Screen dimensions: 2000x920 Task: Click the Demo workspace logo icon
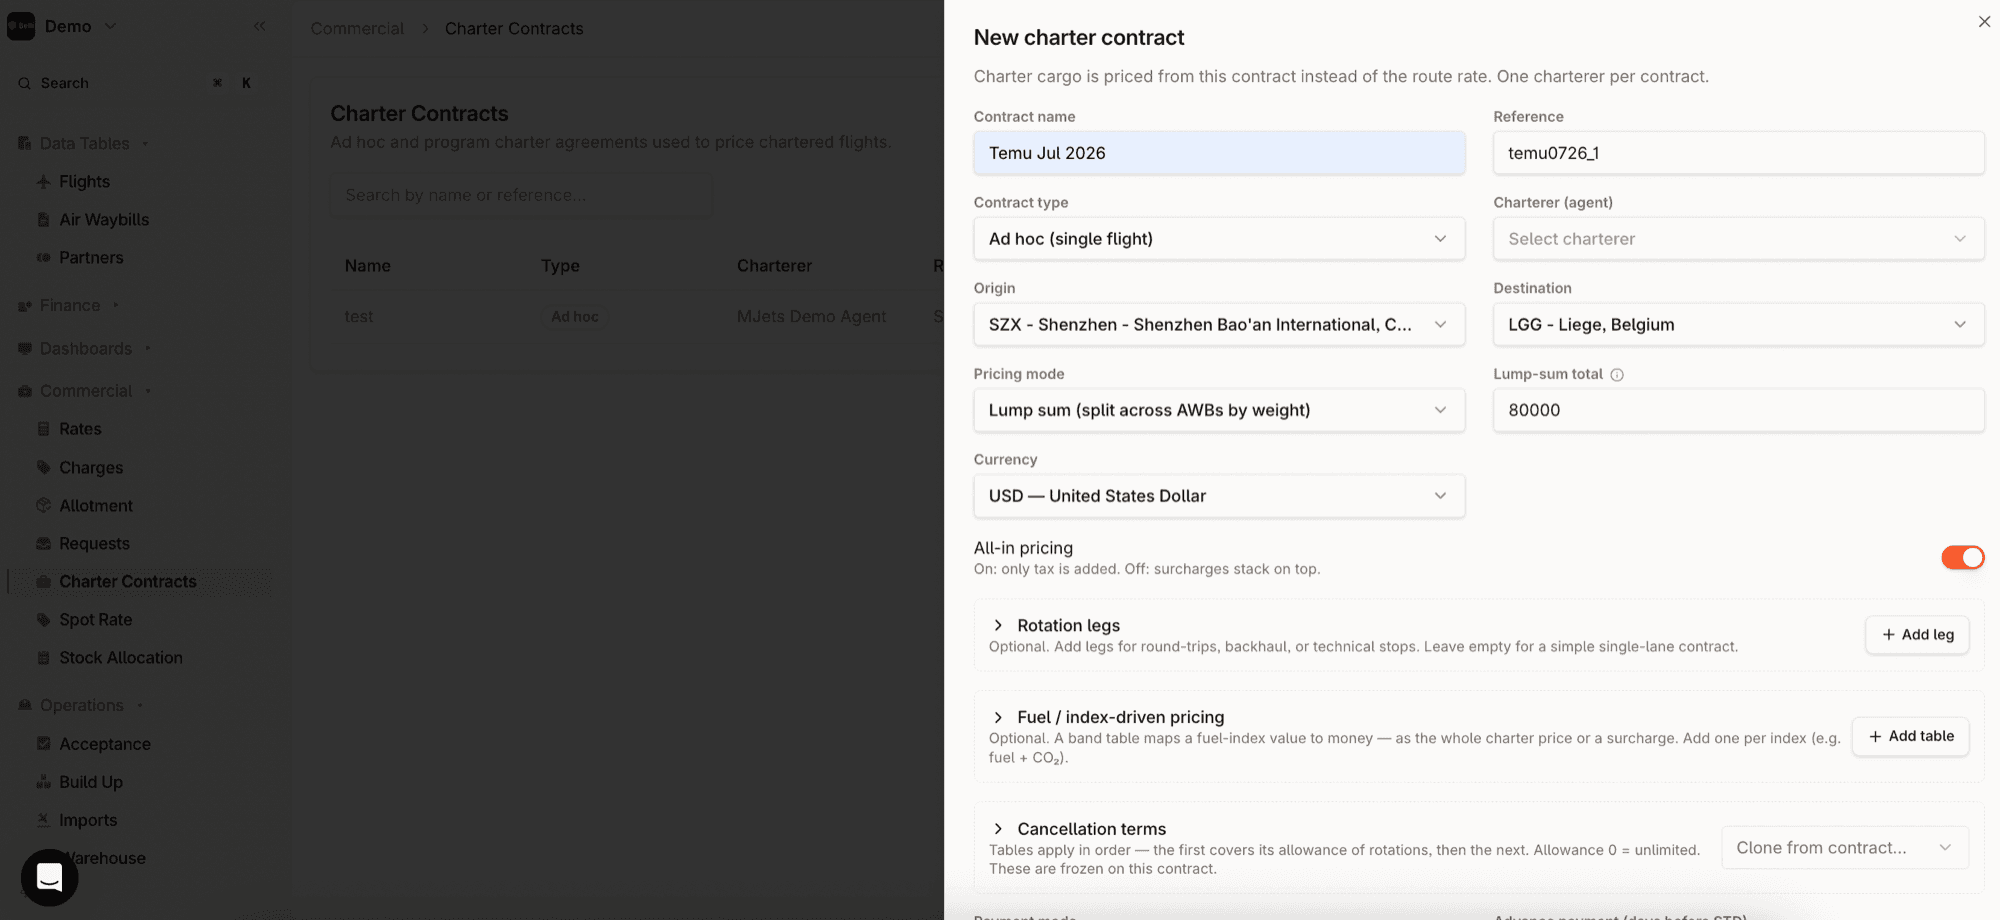click(x=21, y=26)
